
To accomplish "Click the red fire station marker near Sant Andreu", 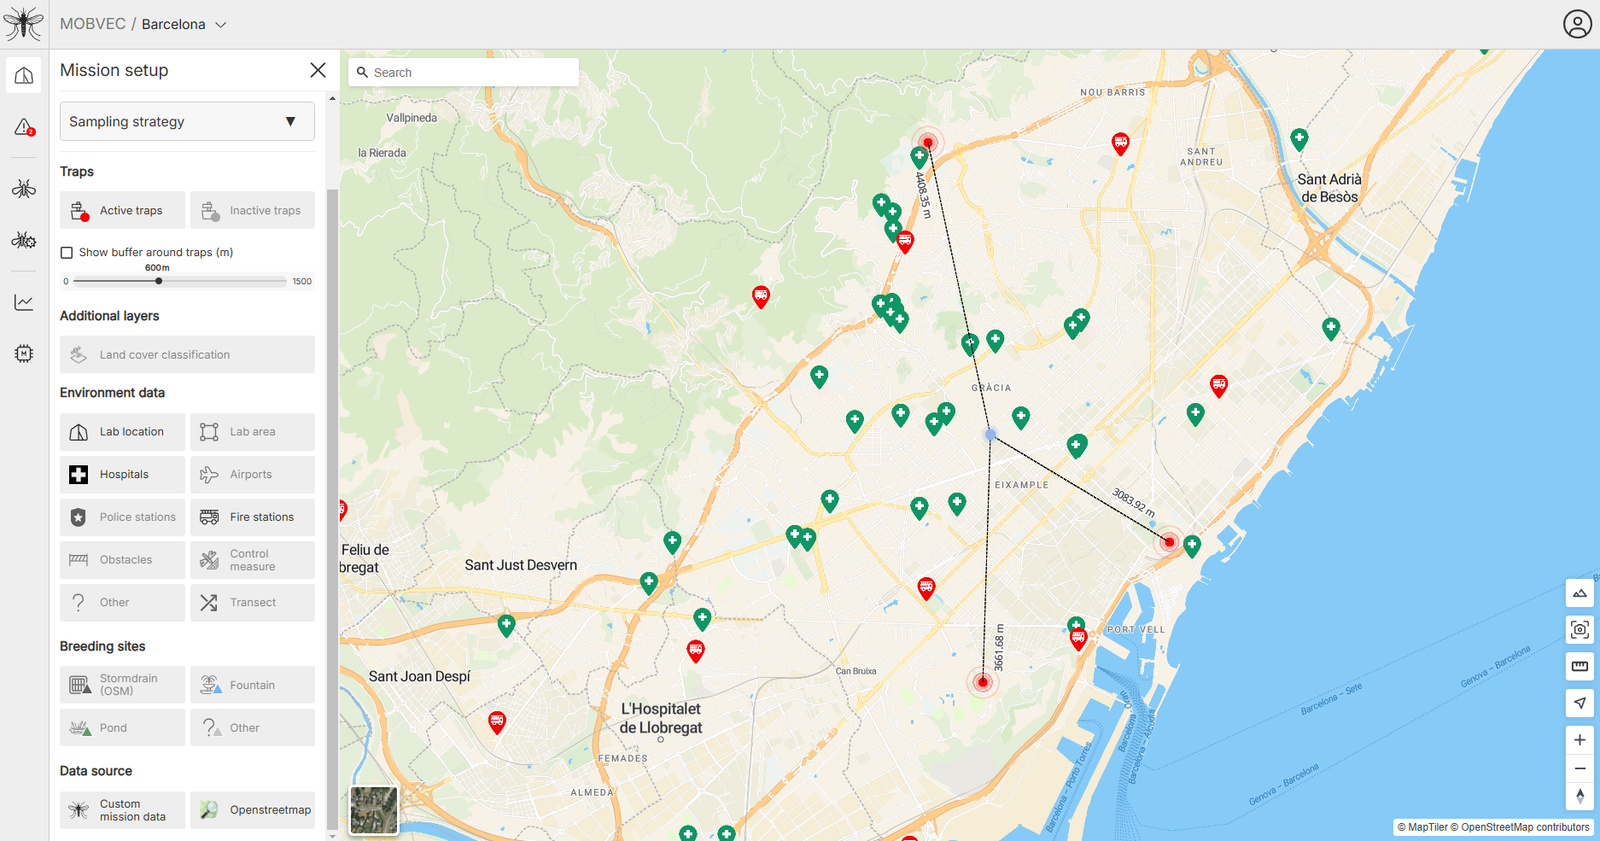I will point(1121,143).
